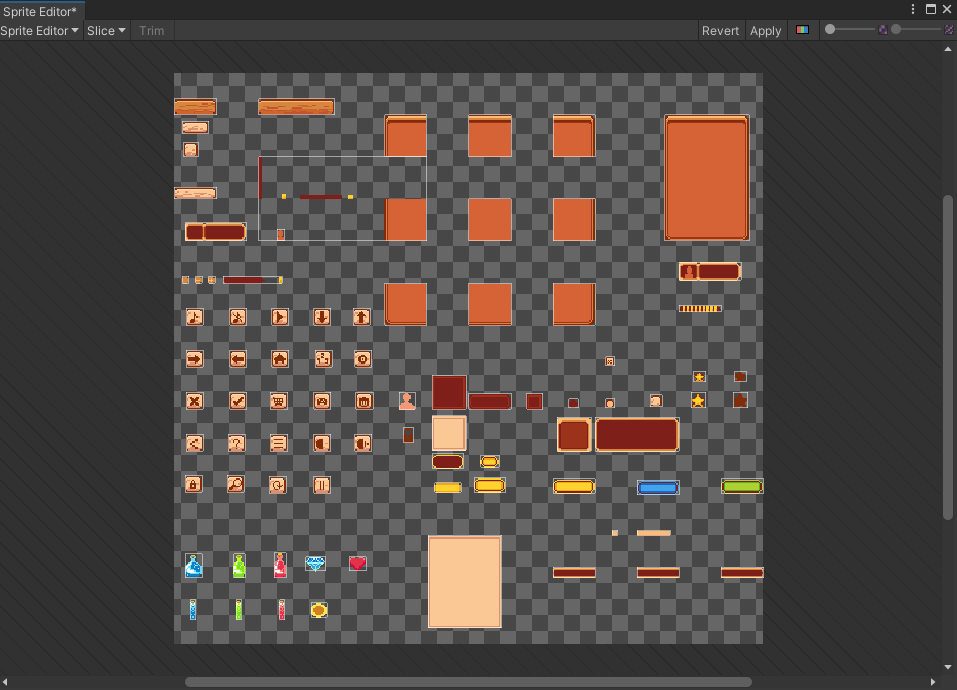The width and height of the screenshot is (957, 690).
Task: Select the right arrow icon sprite
Action: [x=195, y=359]
